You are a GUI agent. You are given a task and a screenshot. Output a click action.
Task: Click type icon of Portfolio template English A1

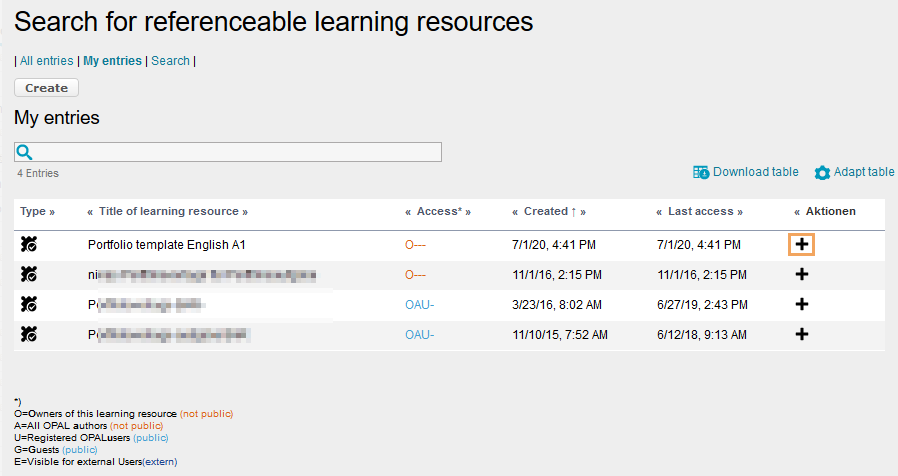click(x=29, y=244)
